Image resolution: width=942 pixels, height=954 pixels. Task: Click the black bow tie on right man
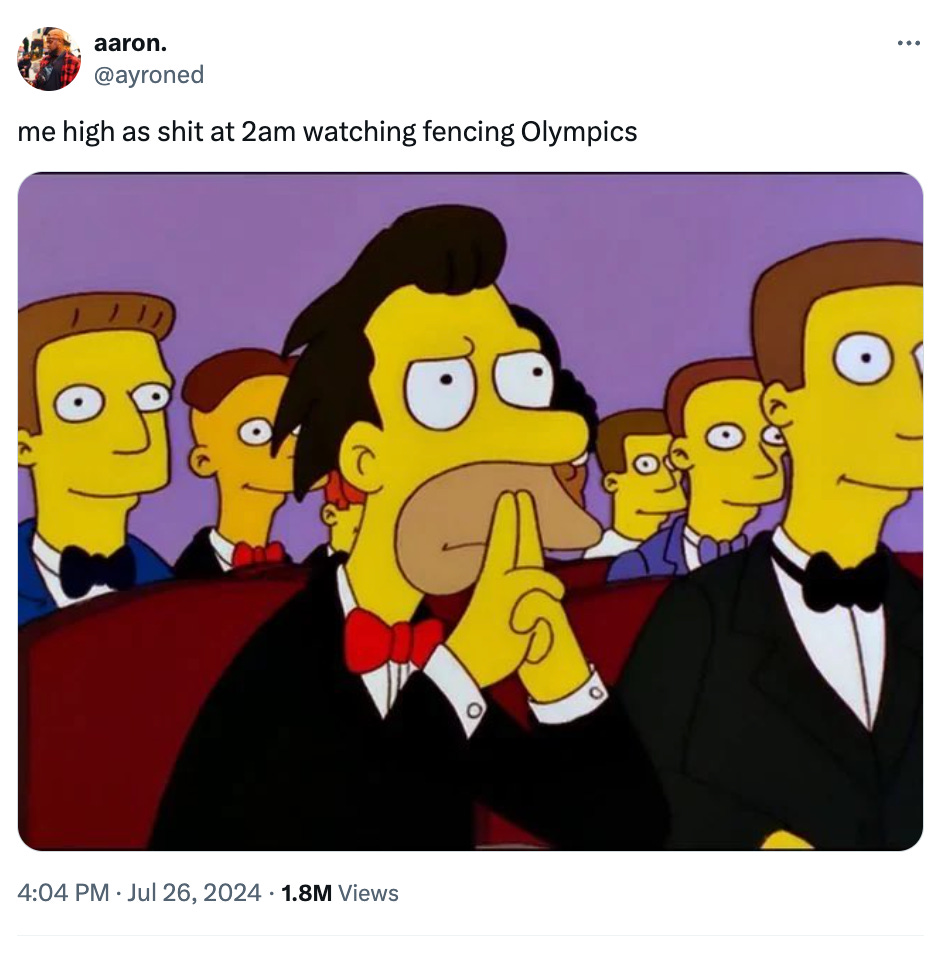point(843,582)
